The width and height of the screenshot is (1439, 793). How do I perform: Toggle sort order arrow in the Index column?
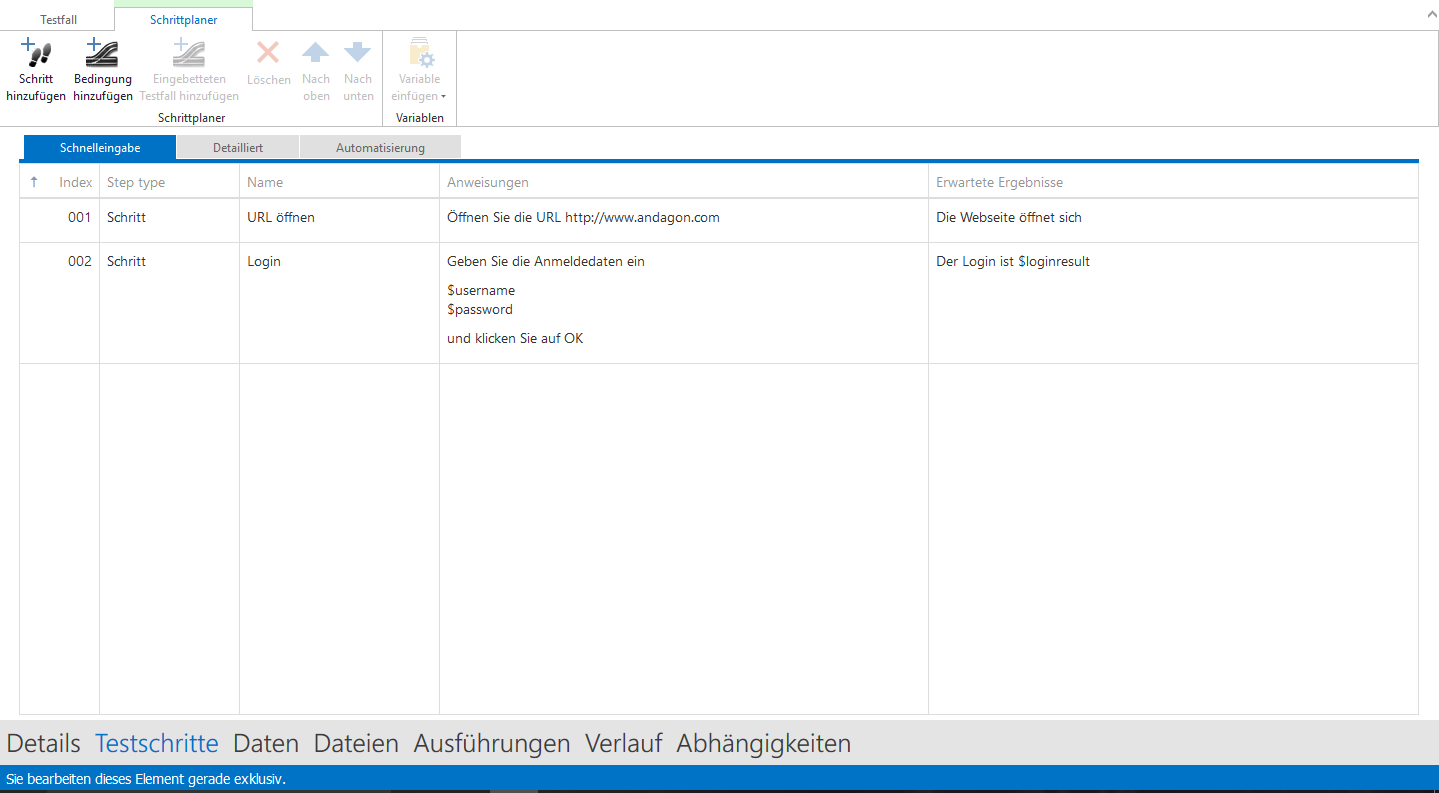click(34, 182)
